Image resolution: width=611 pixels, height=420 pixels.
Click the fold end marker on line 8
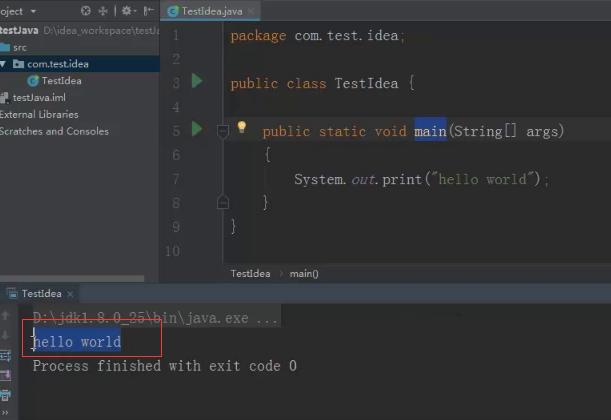point(223,202)
